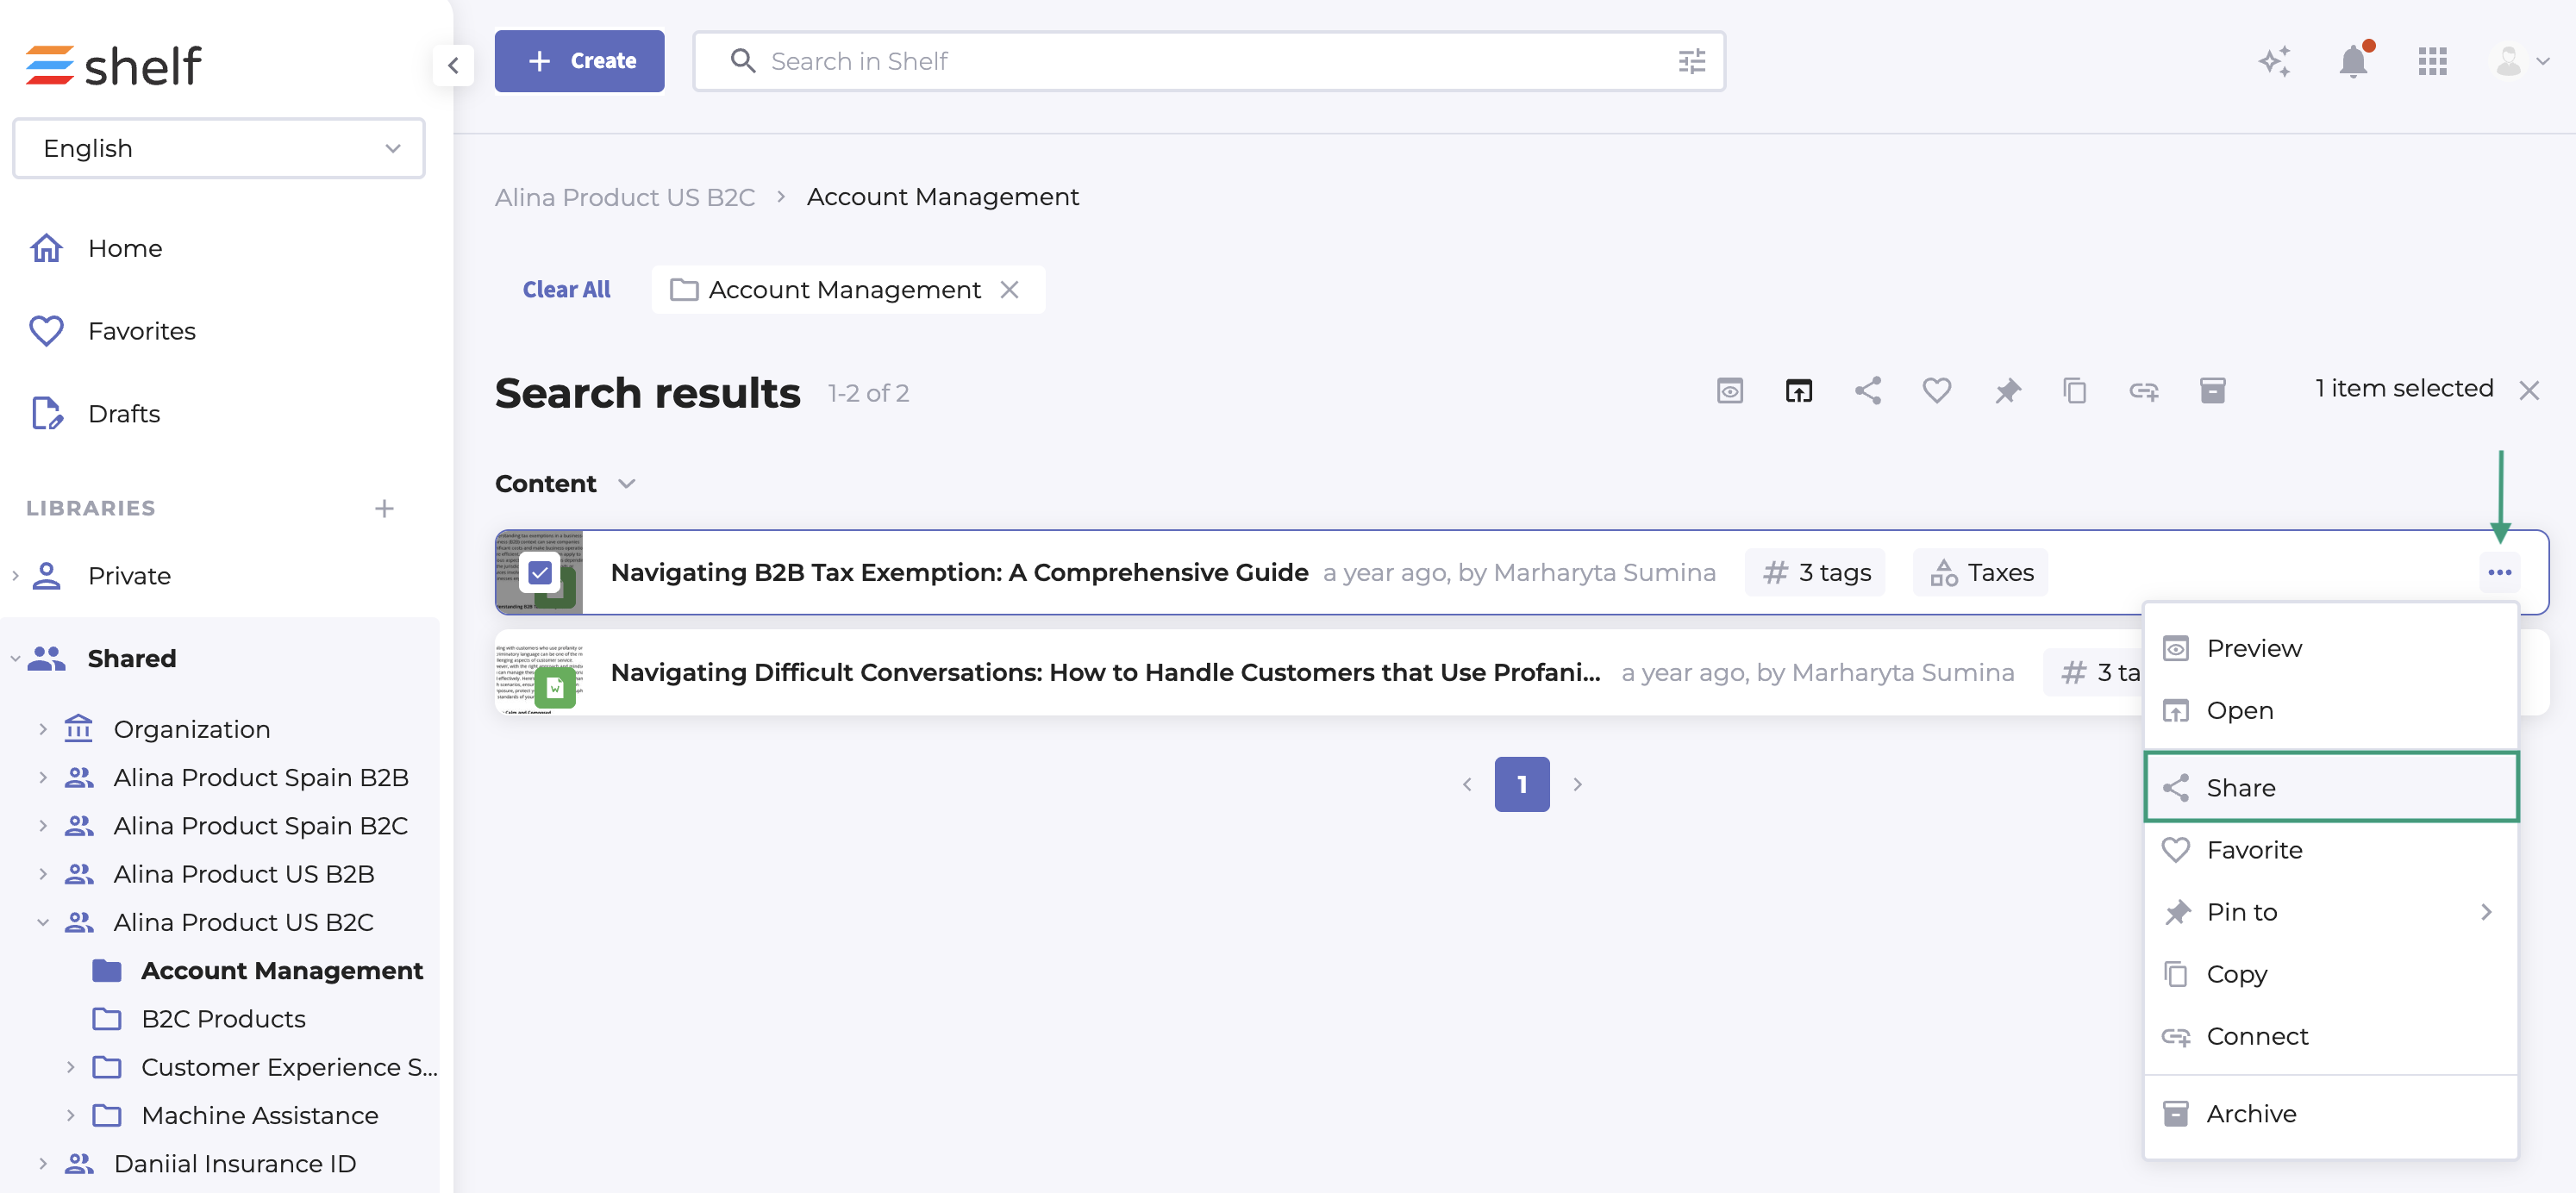
Task: Open the notifications bell
Action: (x=2353, y=62)
